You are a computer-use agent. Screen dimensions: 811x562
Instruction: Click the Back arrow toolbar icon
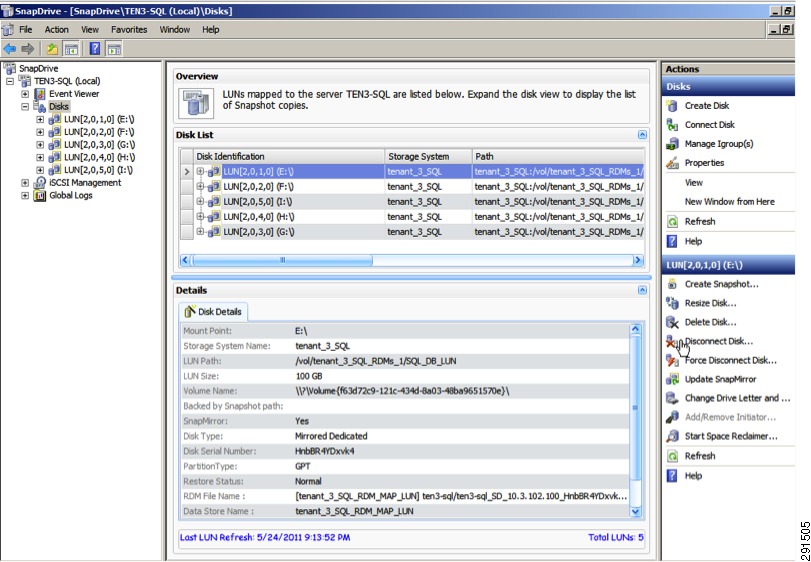point(10,49)
